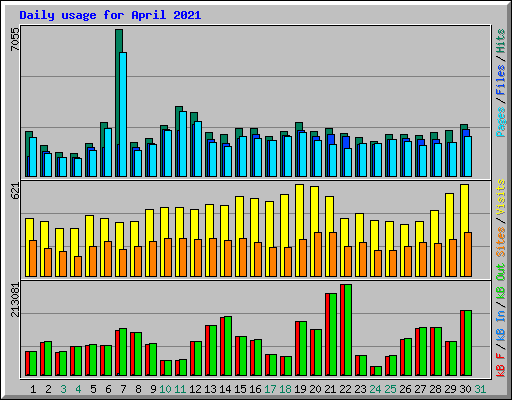Click the shortest green kB bar on day 24

click(x=378, y=371)
